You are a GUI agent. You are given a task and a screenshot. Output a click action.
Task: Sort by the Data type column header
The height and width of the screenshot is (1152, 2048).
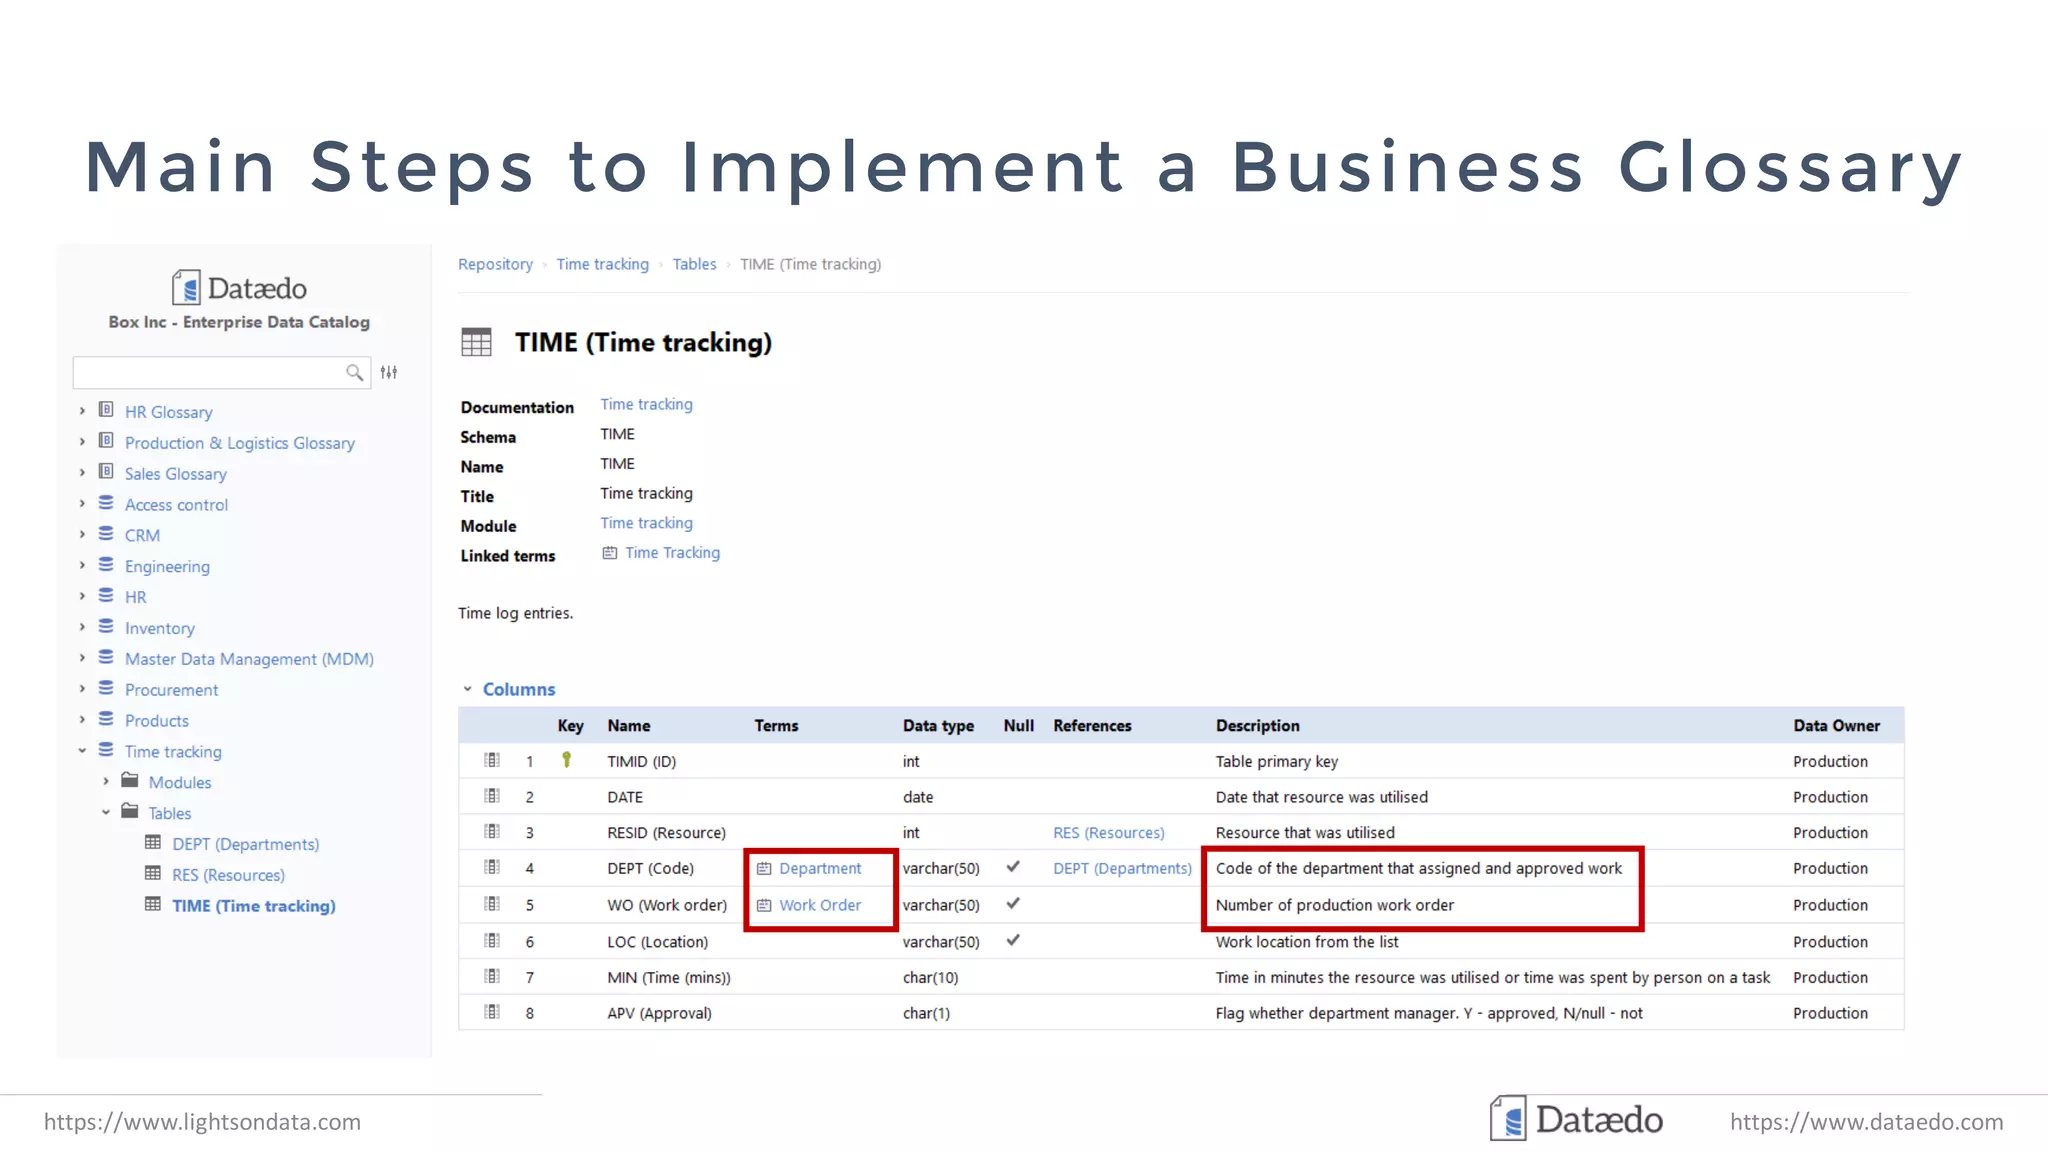938,725
